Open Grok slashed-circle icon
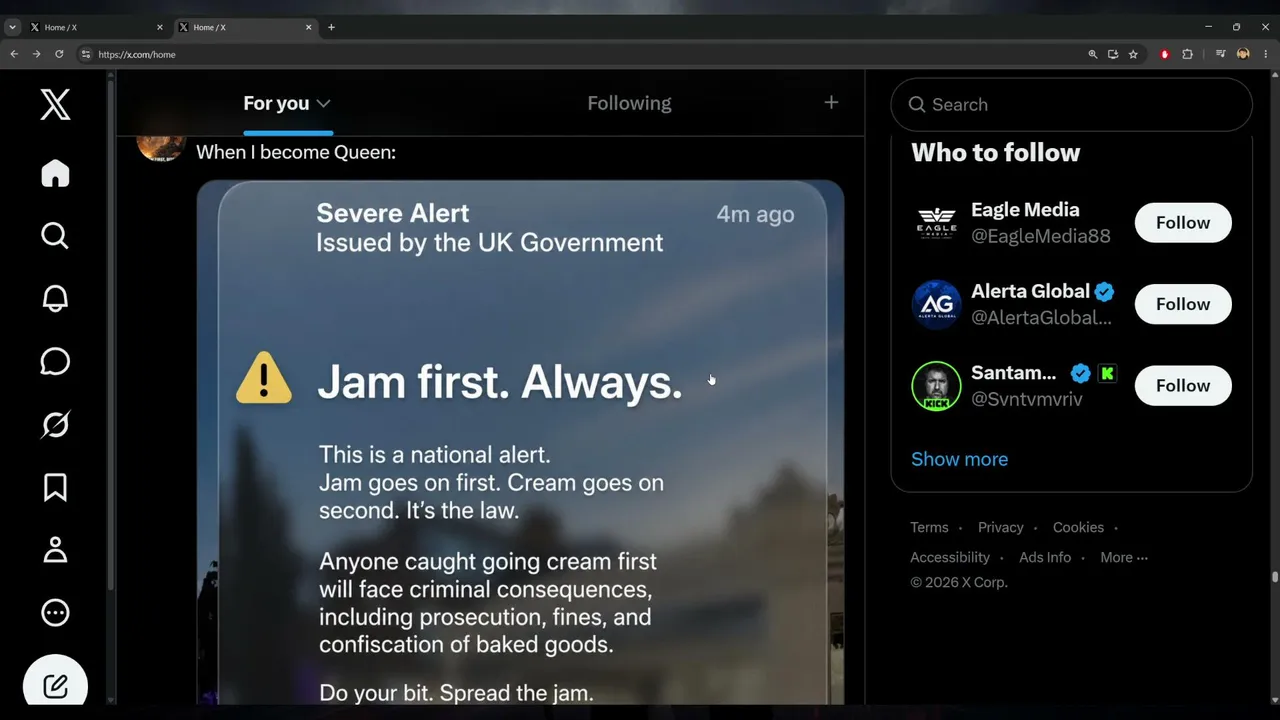 (x=55, y=424)
